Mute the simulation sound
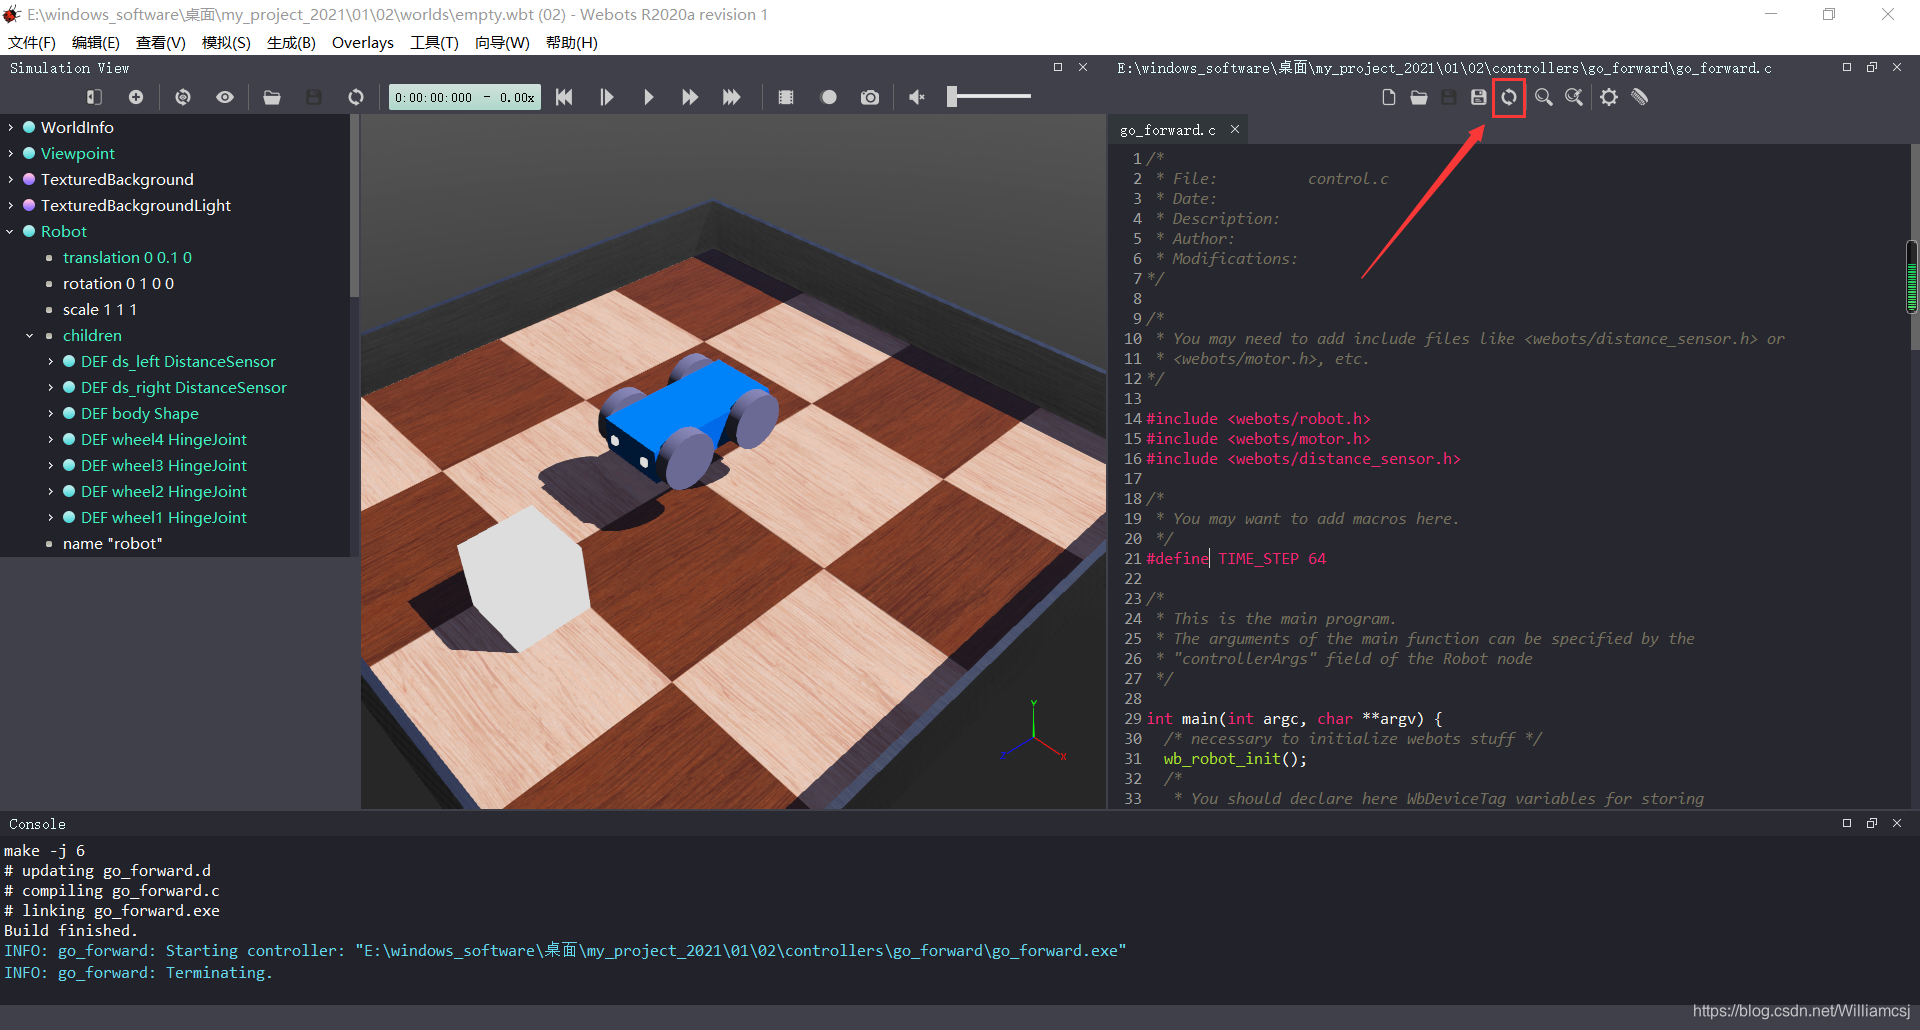 [x=916, y=96]
